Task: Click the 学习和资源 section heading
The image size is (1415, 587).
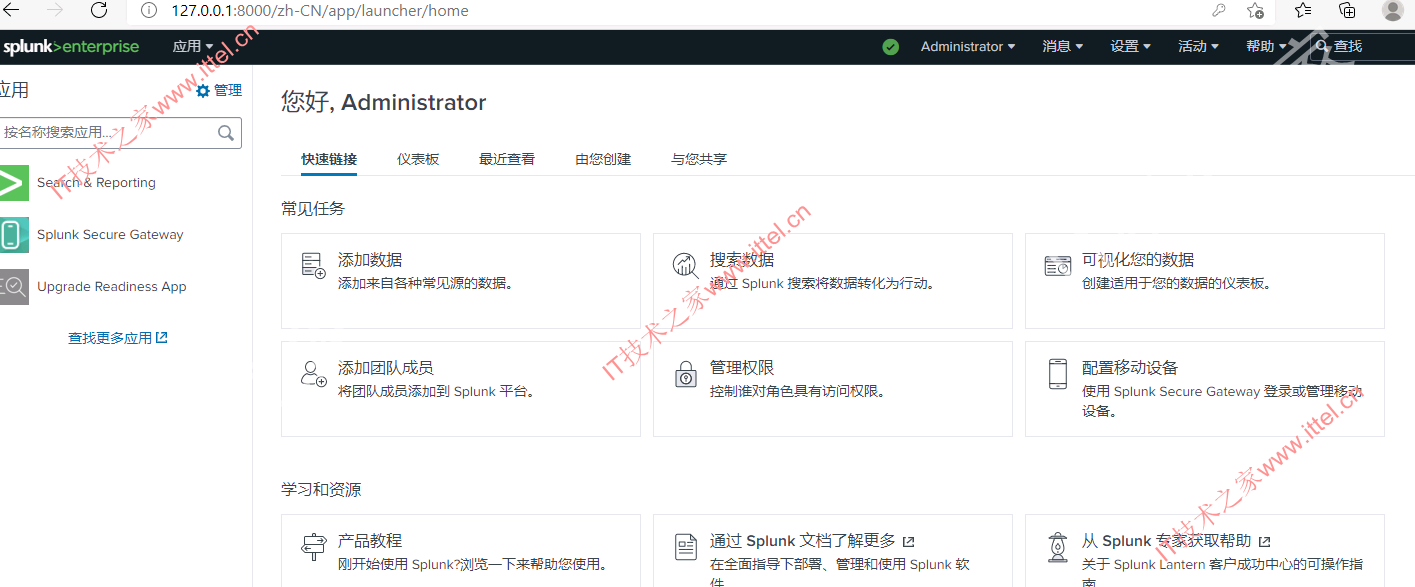Action: point(321,490)
